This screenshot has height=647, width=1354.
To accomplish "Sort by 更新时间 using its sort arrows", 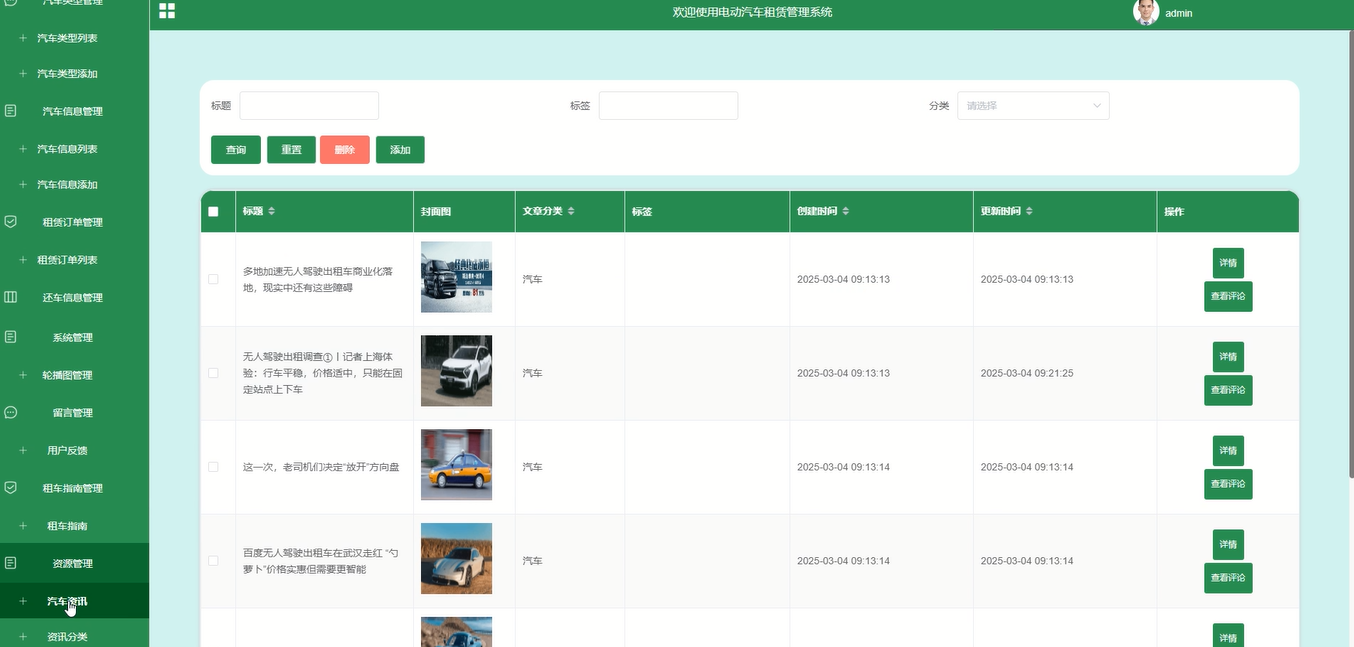I will pyautogui.click(x=1030, y=212).
